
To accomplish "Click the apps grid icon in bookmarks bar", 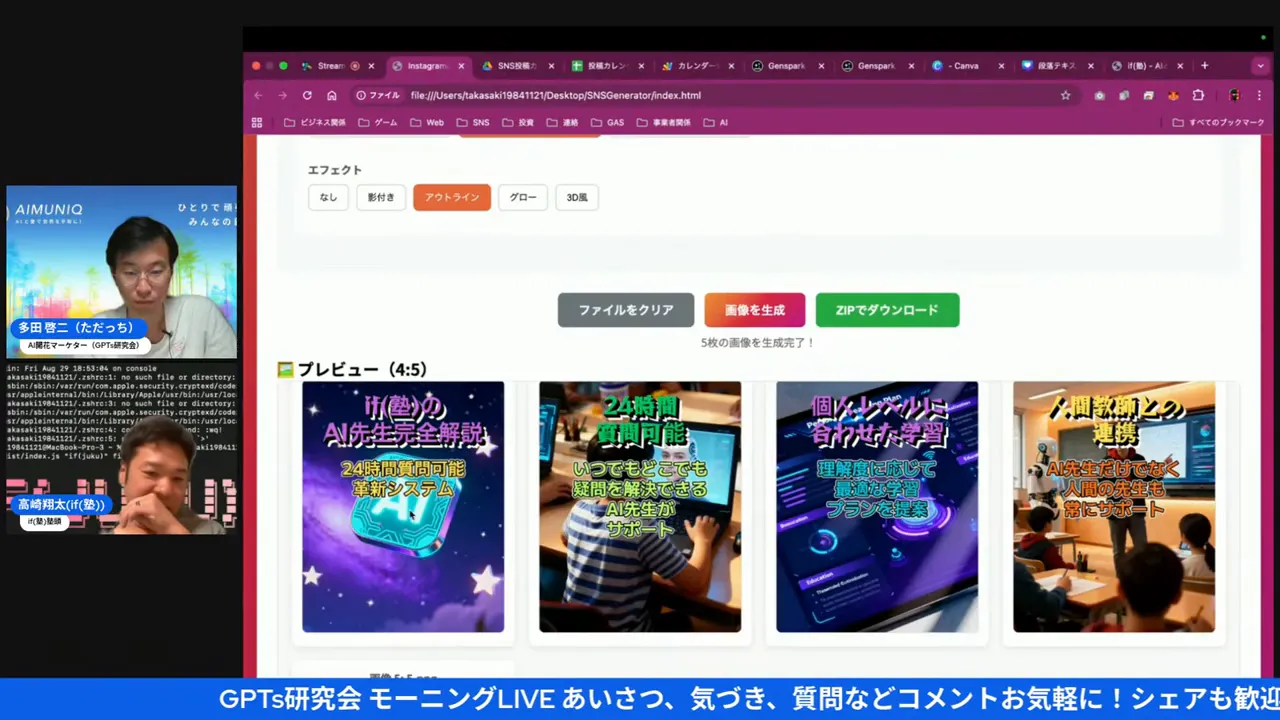I will [x=257, y=123].
